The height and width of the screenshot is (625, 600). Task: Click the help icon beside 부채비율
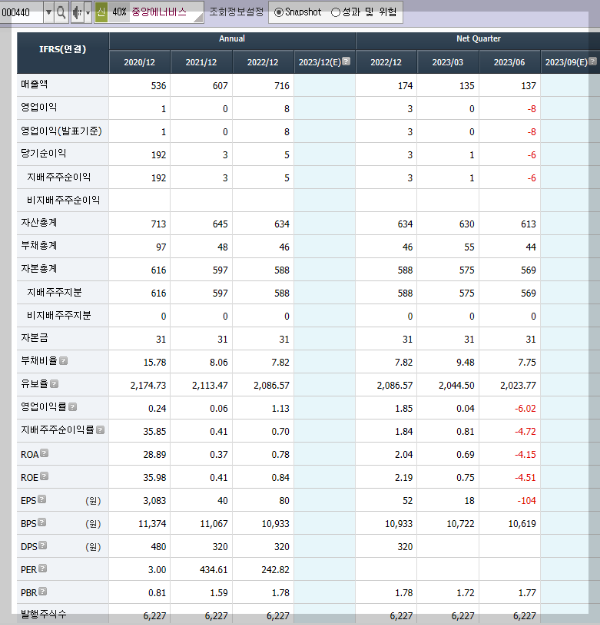[63, 361]
